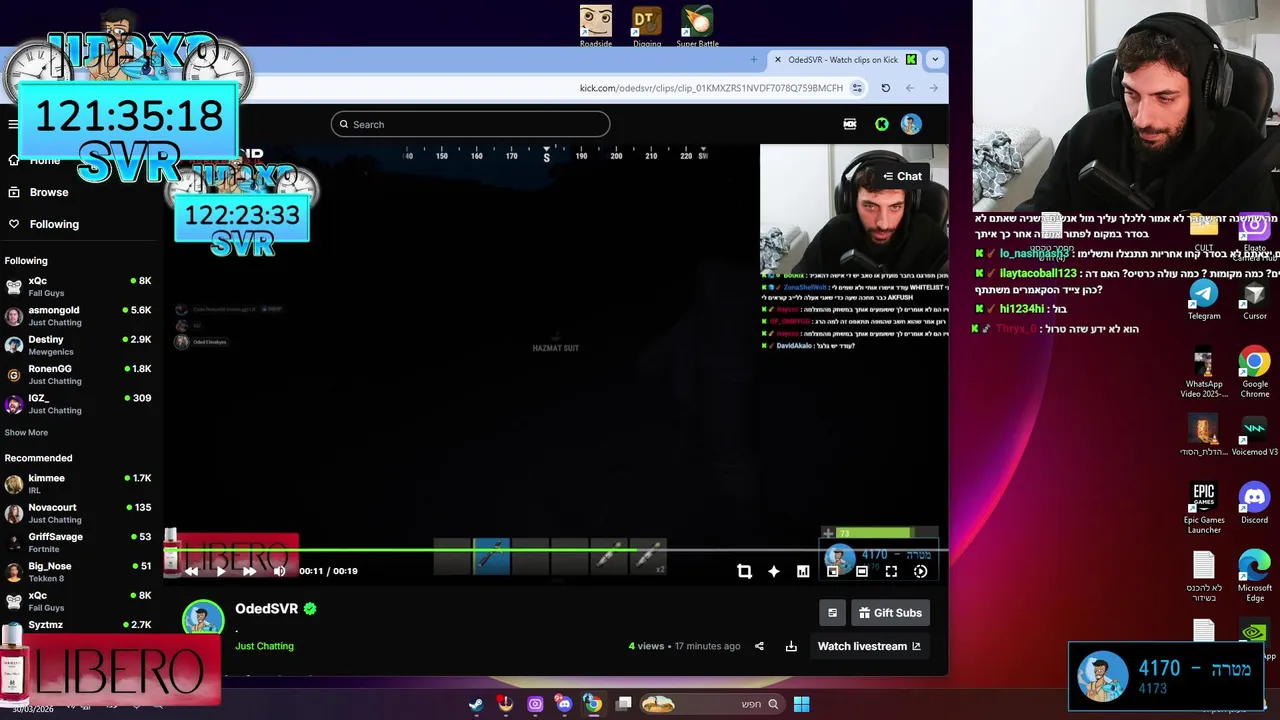Select the OdedSVR Watch clips on Kick tab
Screen dimensions: 1280x720
[843, 59]
